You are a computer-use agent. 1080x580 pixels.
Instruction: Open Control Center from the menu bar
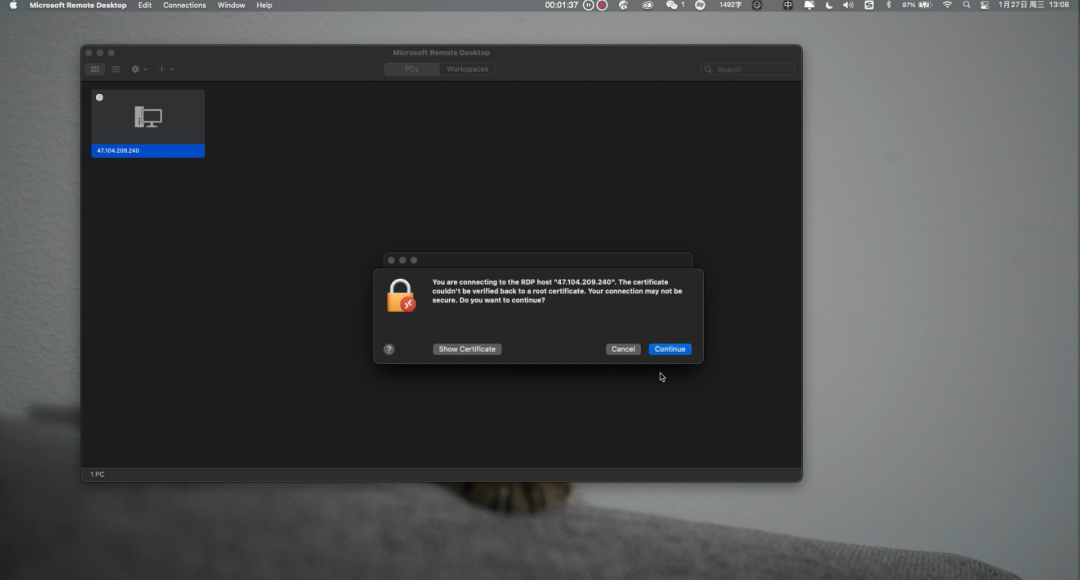tap(984, 5)
